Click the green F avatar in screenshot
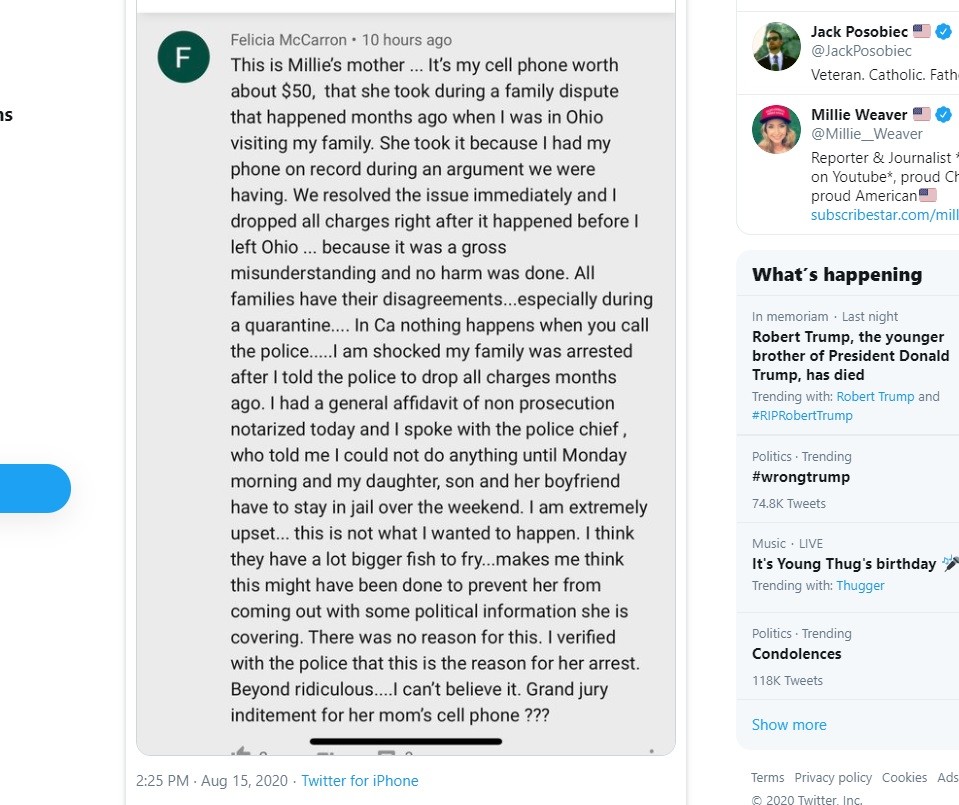Screen dimensions: 959x805 pos(184,56)
